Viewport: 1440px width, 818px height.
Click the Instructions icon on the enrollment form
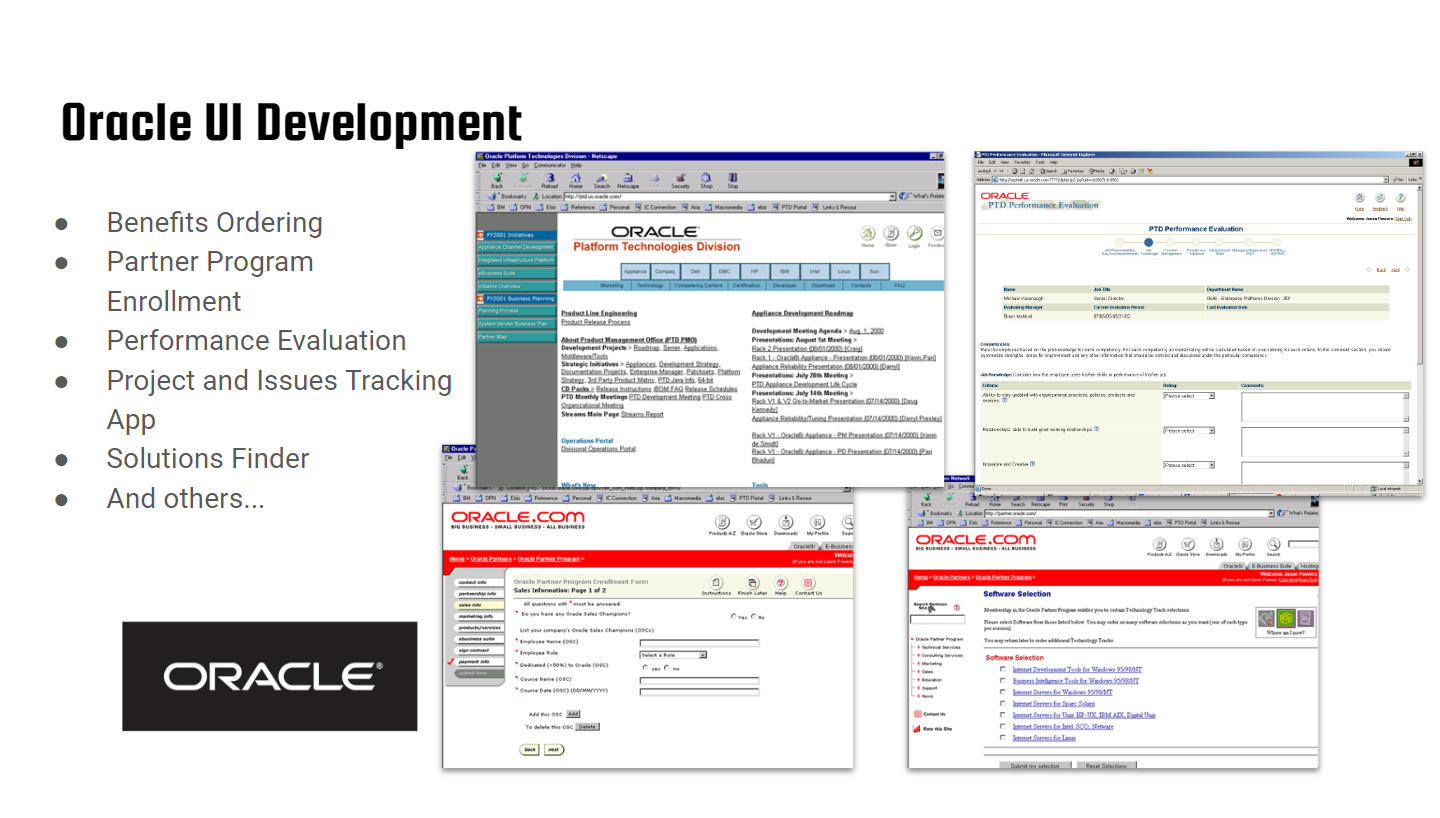pyautogui.click(x=716, y=585)
